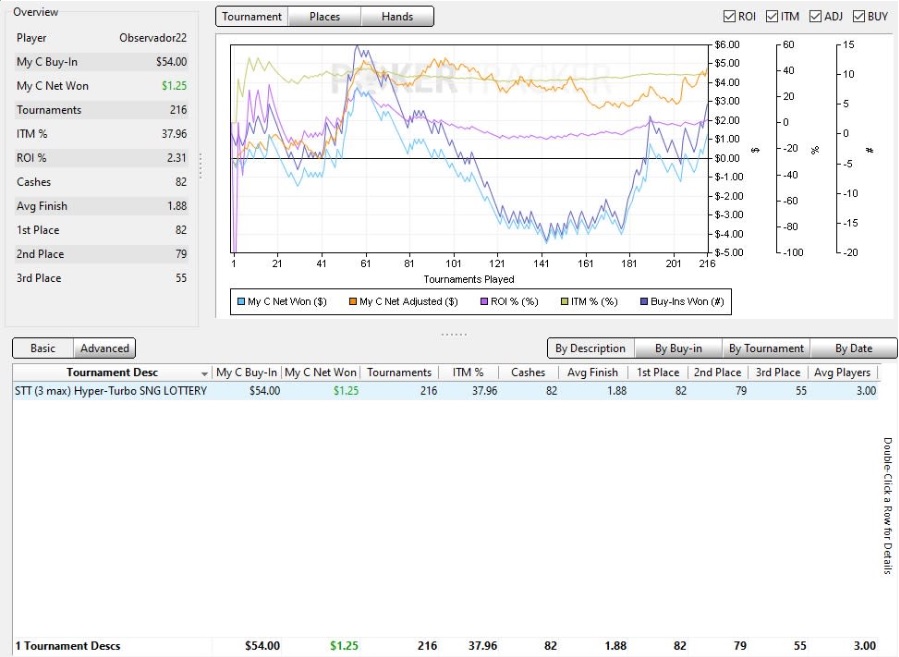Screen dimensions: 899x657
Task: Uncheck the ADJ checkbox
Action: click(x=815, y=17)
